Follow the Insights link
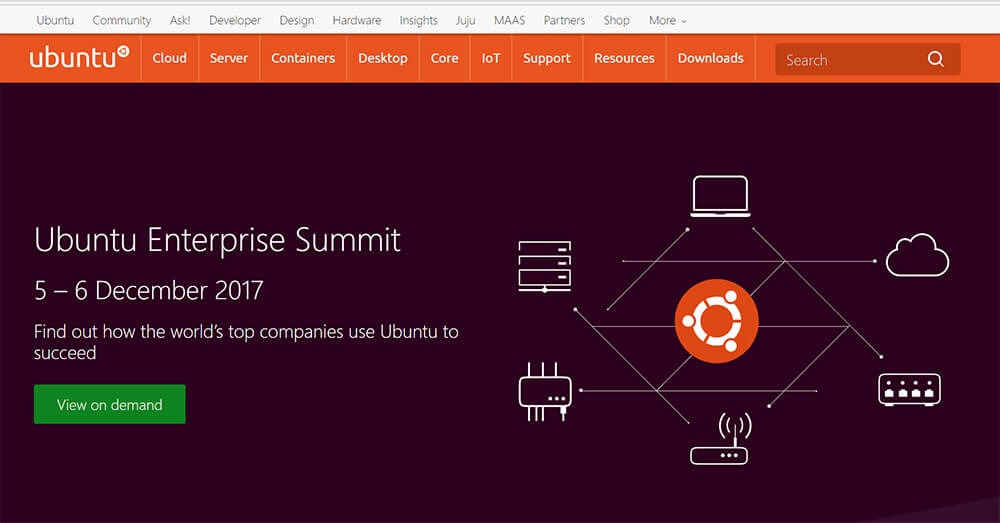 click(418, 20)
